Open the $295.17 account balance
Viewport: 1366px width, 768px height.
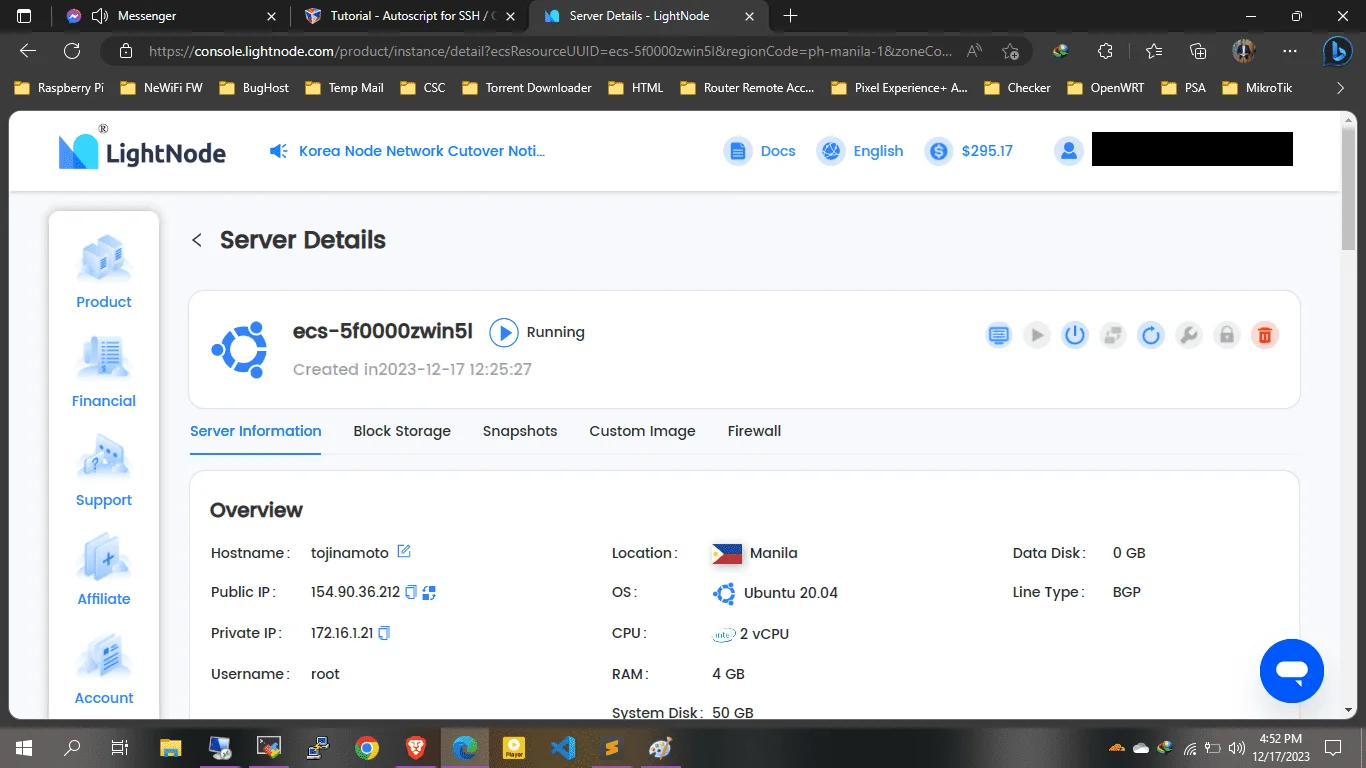click(968, 151)
